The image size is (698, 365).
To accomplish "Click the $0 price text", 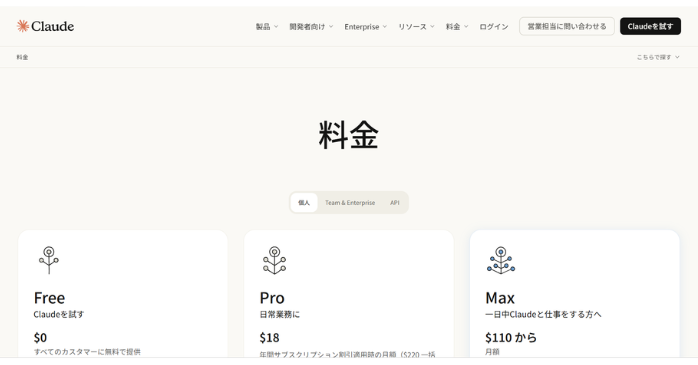I will [40, 337].
